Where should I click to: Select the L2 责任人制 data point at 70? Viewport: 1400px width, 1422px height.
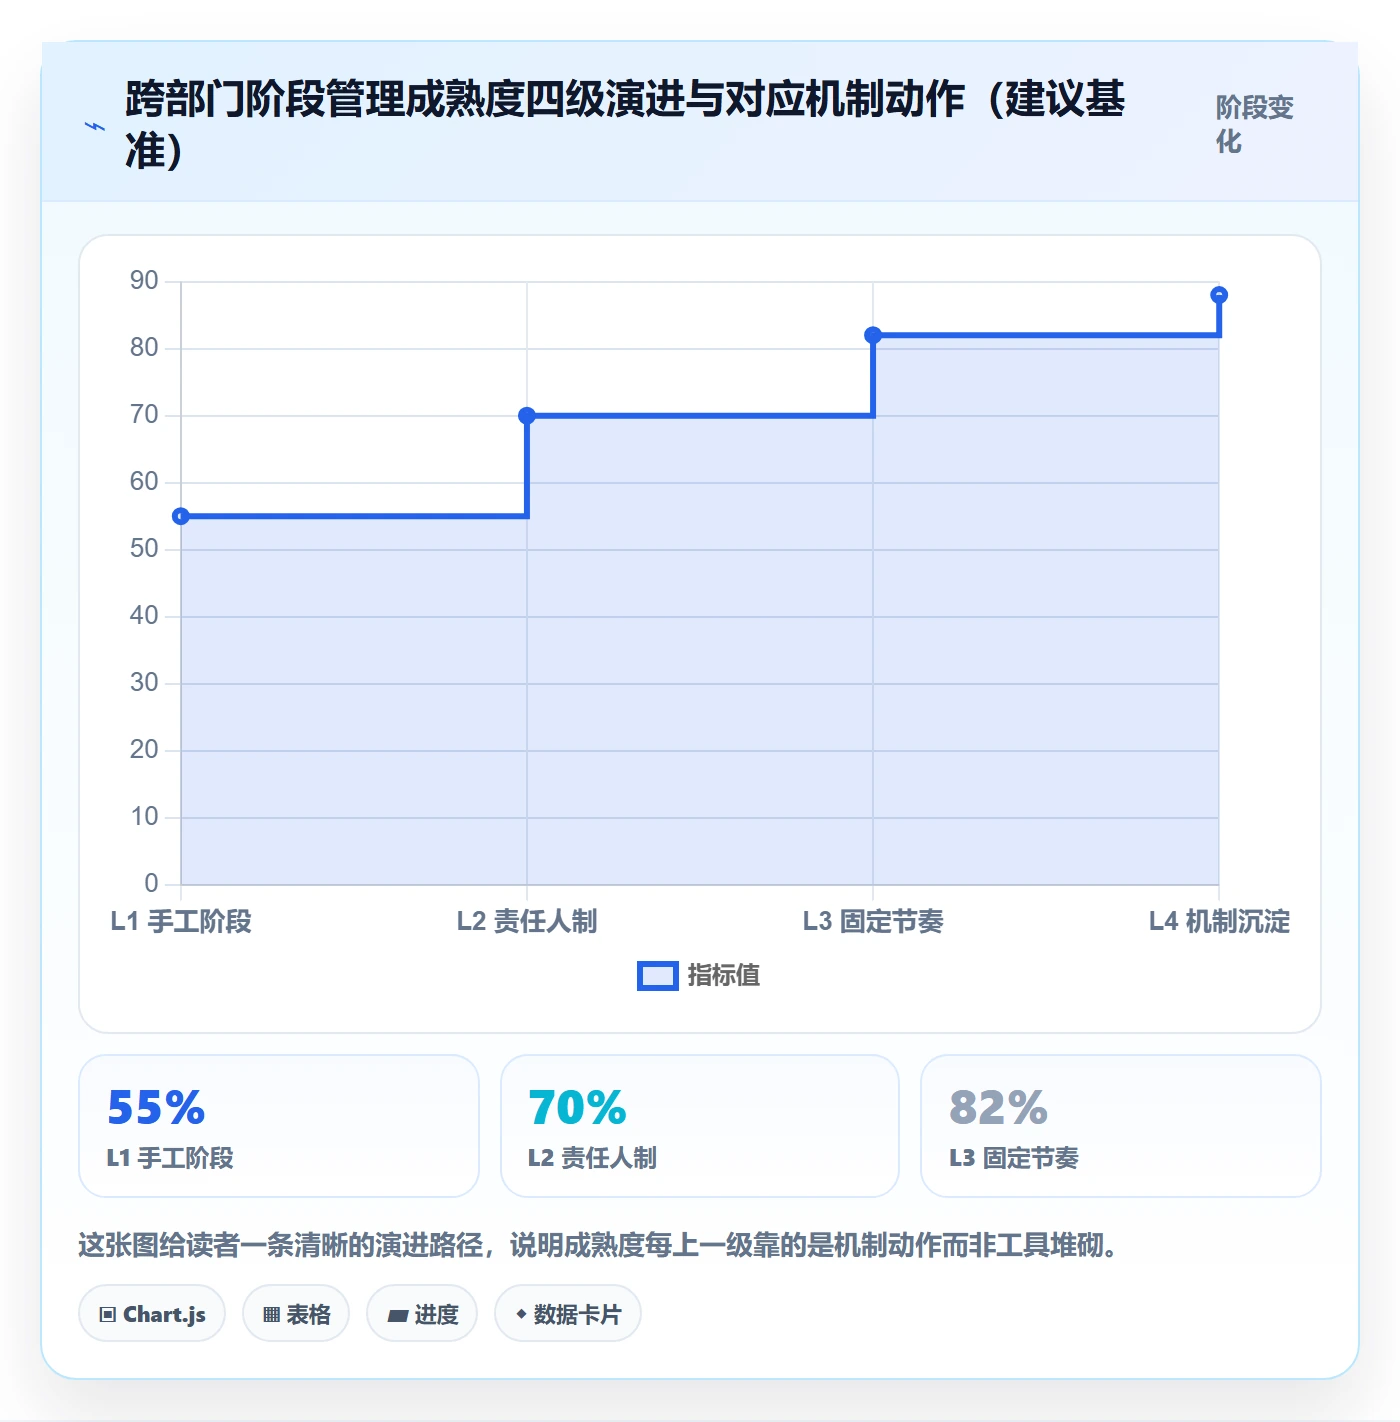tap(527, 415)
